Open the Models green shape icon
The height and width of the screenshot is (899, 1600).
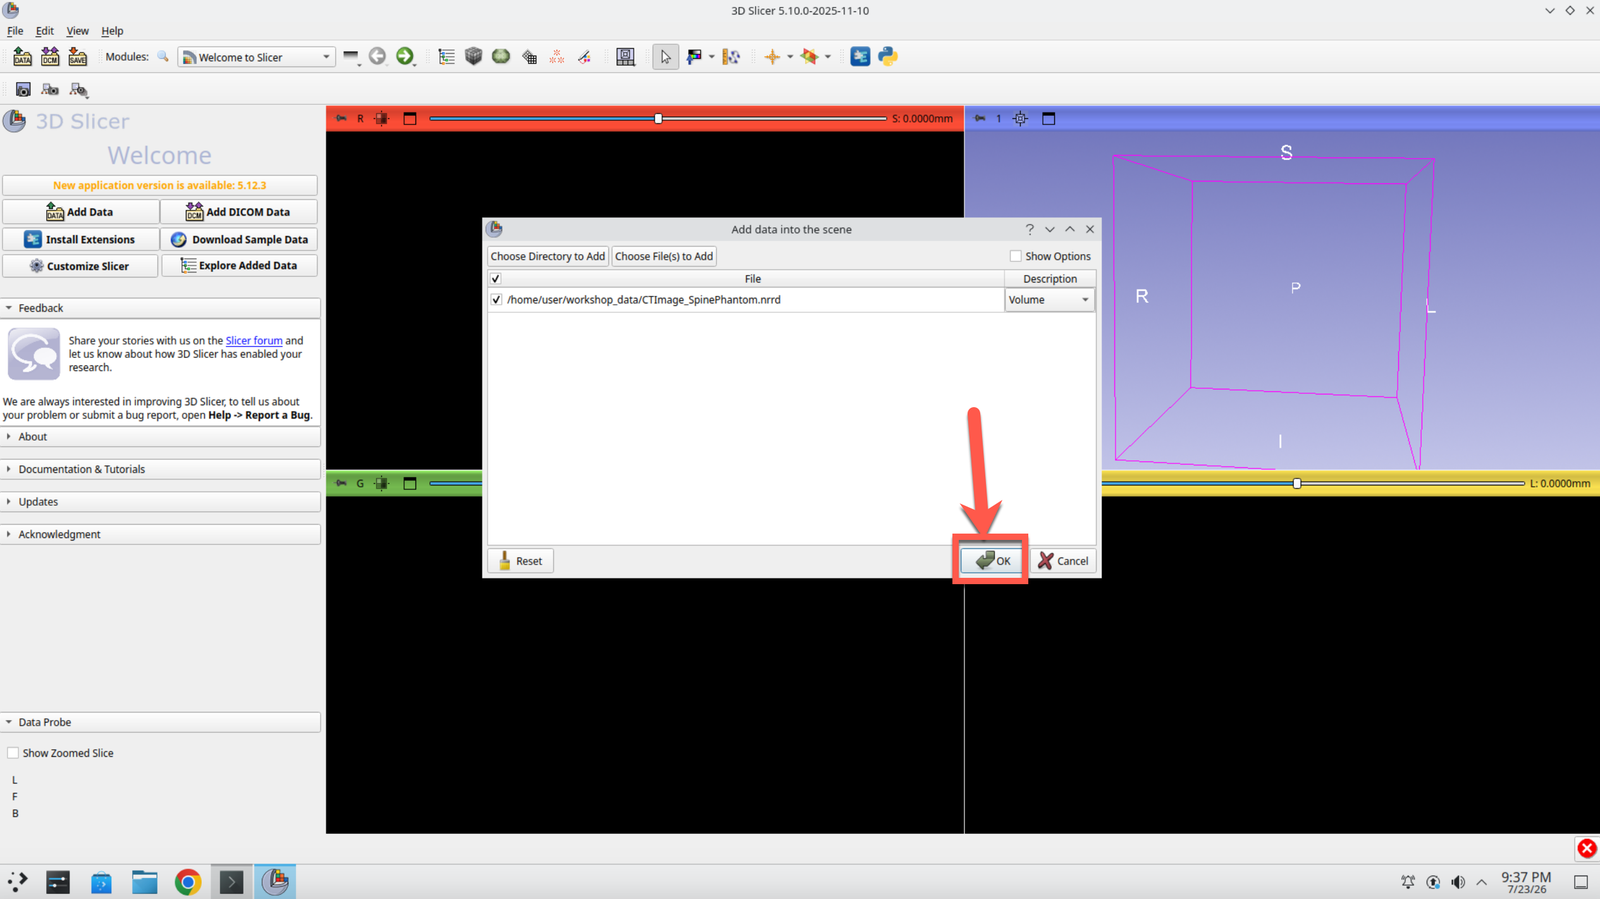point(501,57)
